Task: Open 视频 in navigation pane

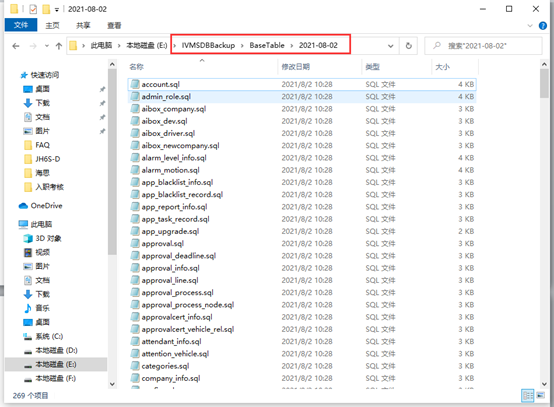Action: pos(42,252)
